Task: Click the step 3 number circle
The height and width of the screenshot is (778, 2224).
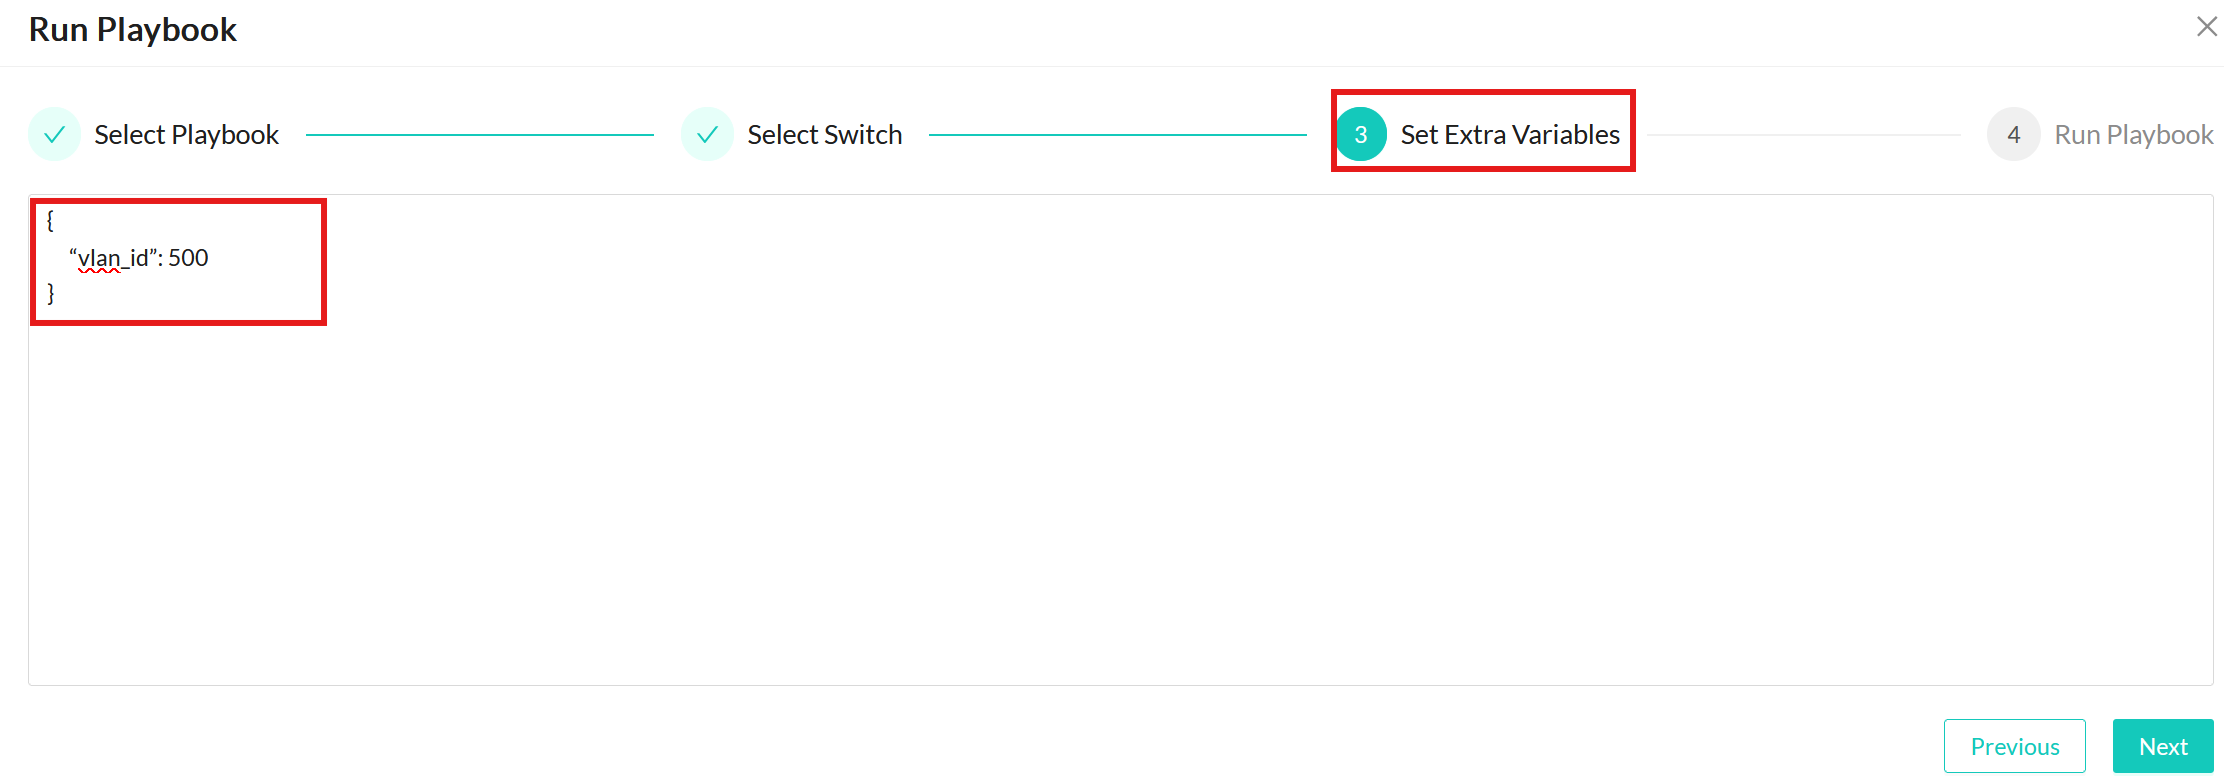Action: tap(1360, 134)
